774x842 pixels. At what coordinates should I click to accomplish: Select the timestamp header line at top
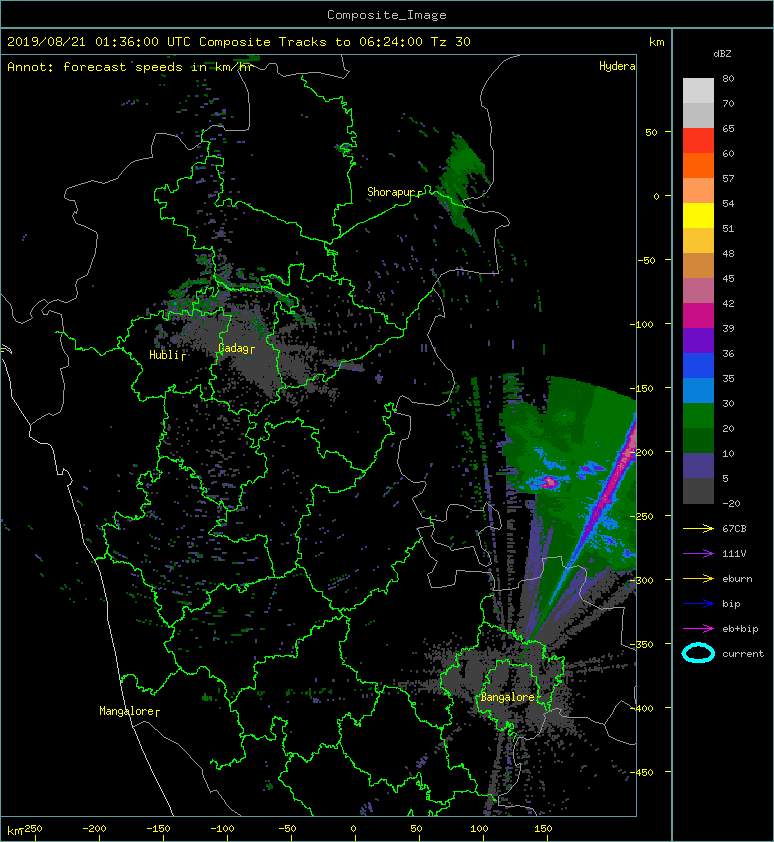(239, 42)
